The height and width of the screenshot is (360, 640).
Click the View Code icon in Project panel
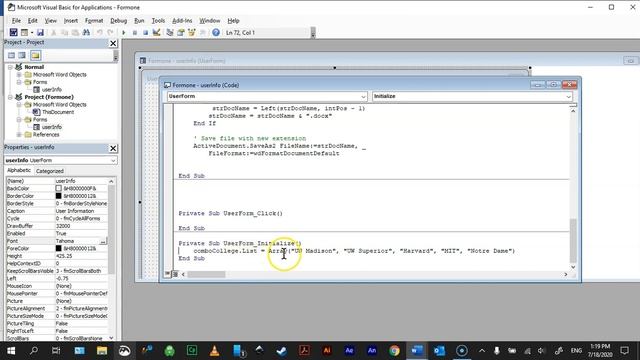tap(11, 55)
